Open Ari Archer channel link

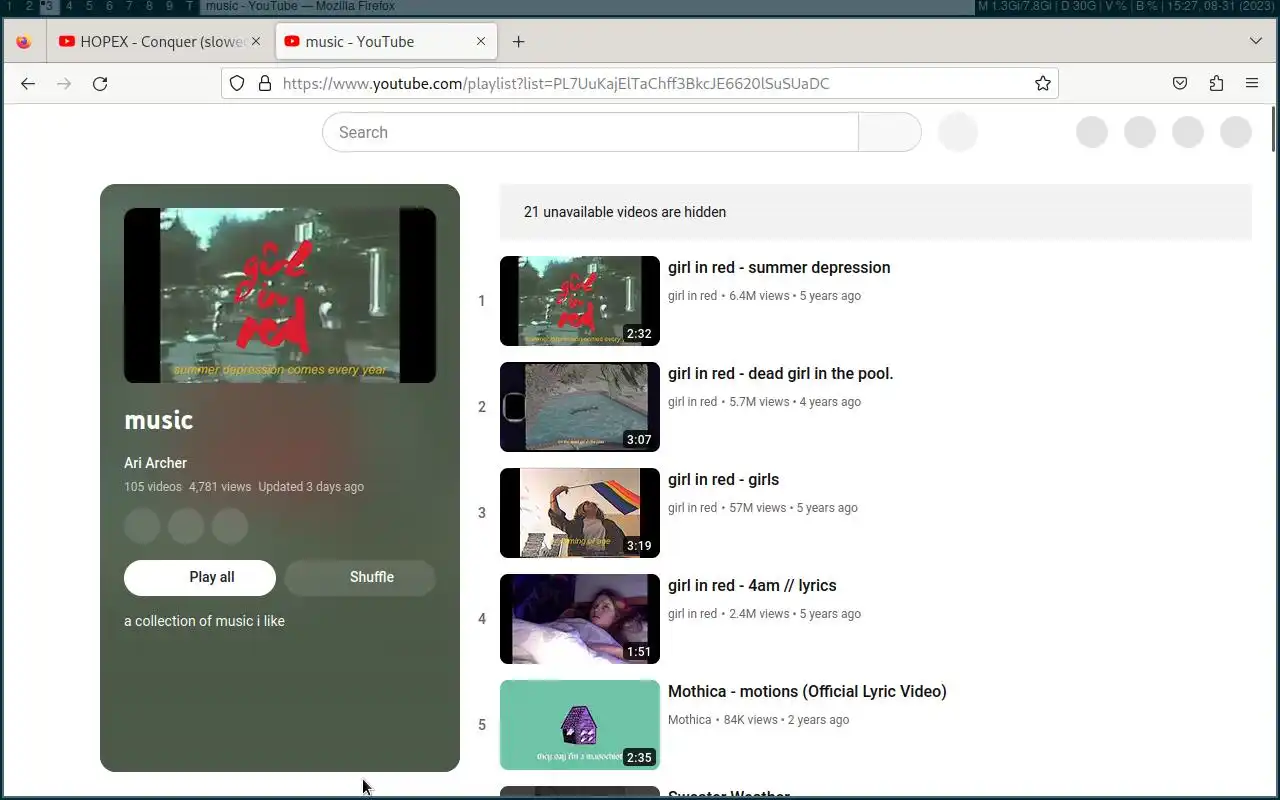(x=155, y=463)
